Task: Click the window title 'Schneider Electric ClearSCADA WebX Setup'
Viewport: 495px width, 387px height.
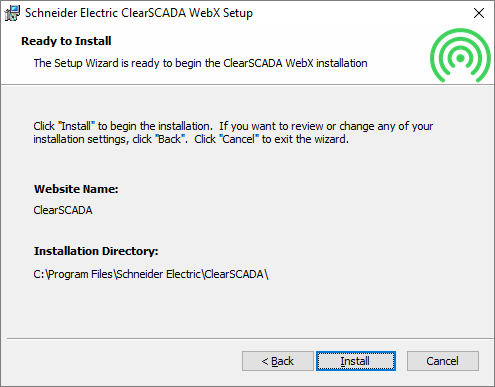Action: coord(139,13)
